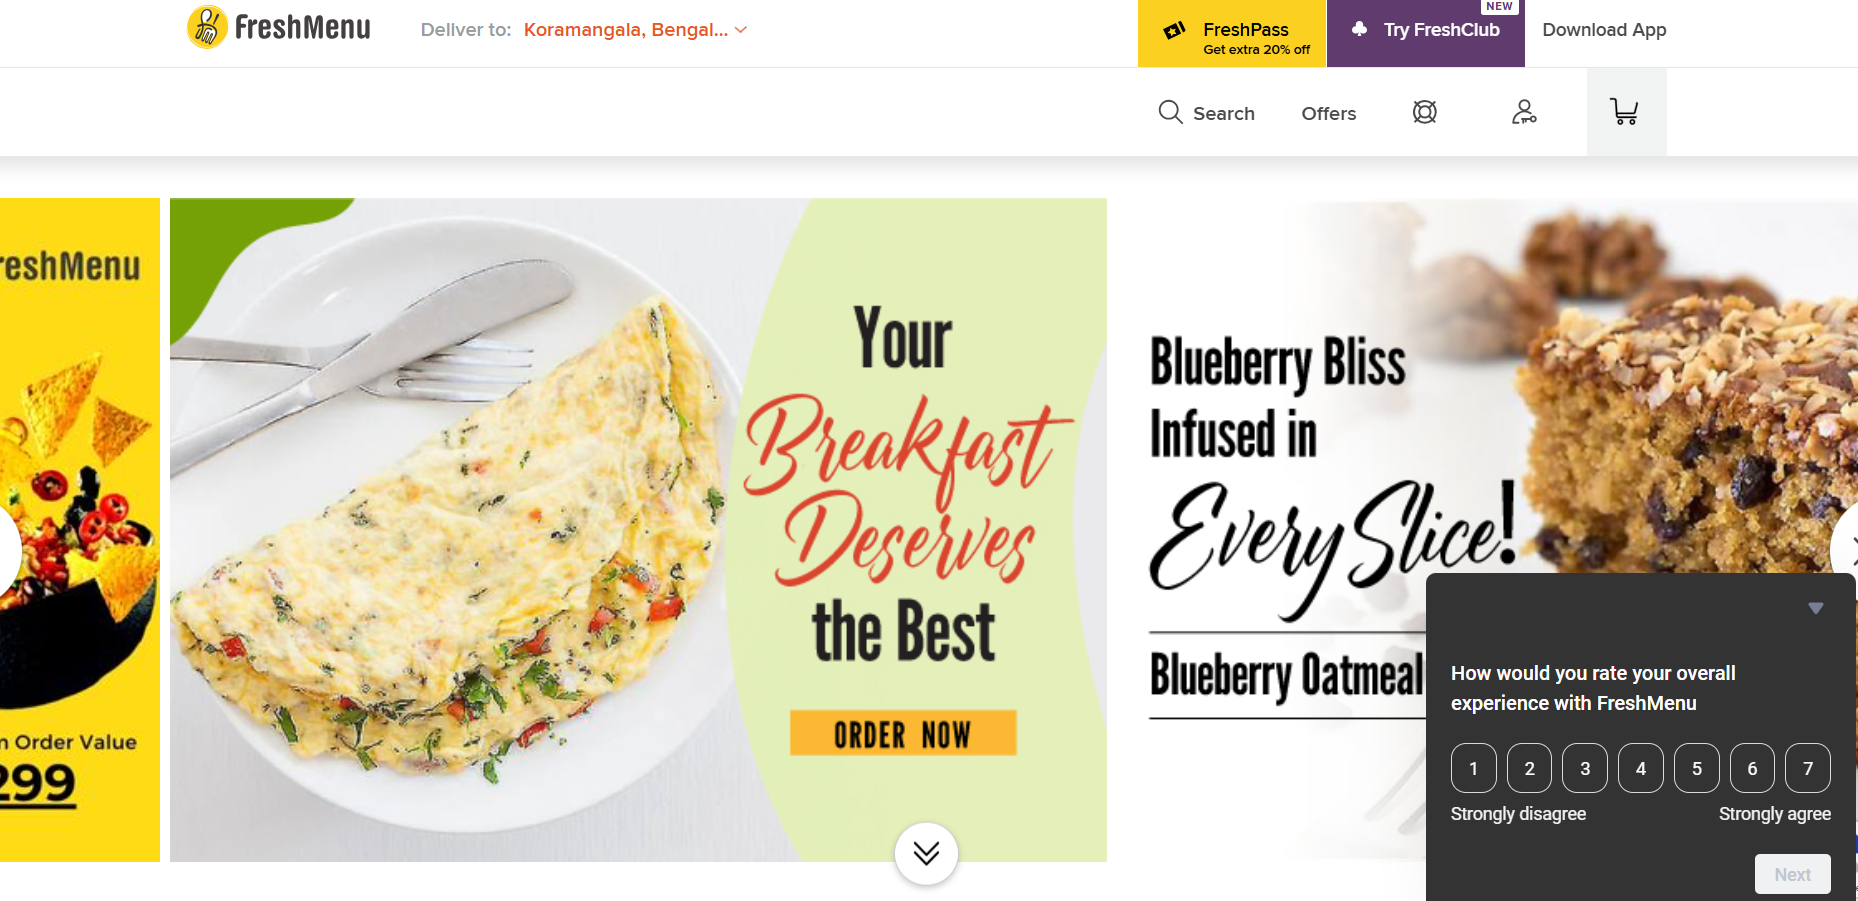
Task: Open the Download App link
Action: tap(1604, 30)
